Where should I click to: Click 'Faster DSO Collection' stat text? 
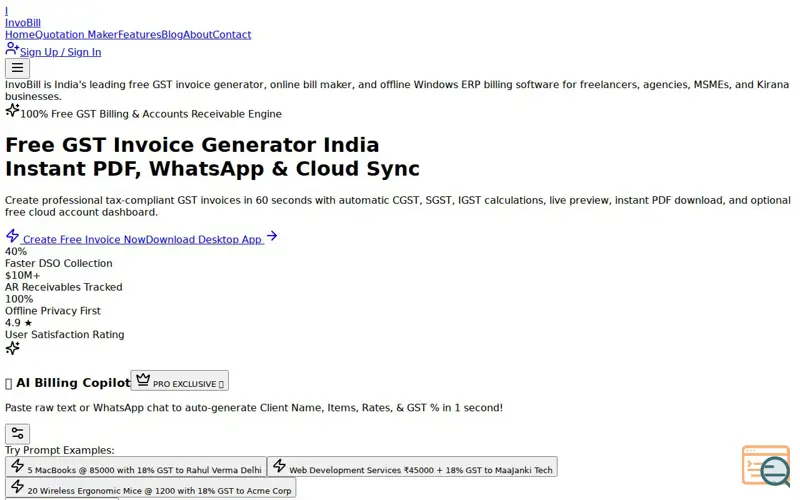[x=59, y=263]
